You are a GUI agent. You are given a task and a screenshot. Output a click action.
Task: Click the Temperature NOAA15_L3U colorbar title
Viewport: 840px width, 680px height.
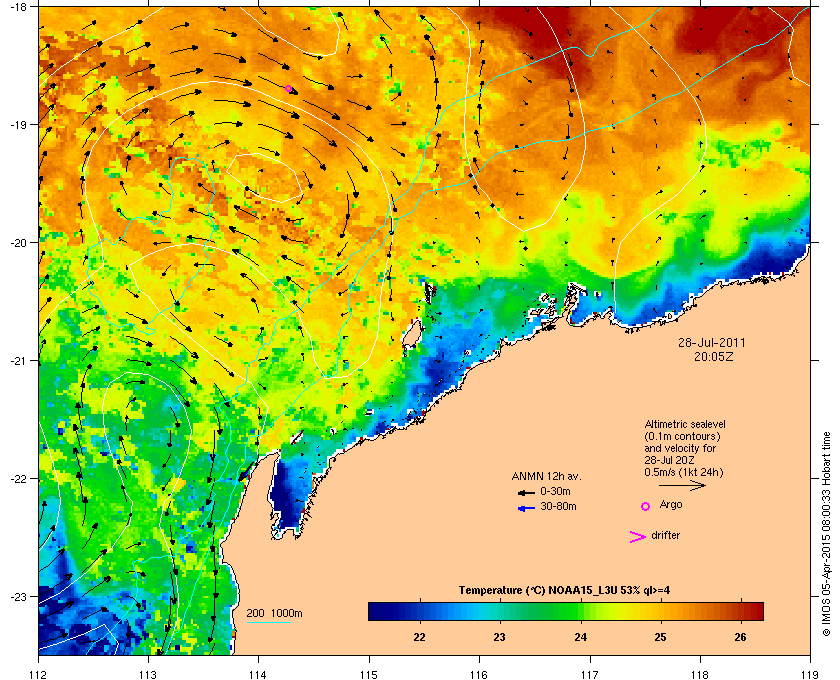tap(564, 591)
